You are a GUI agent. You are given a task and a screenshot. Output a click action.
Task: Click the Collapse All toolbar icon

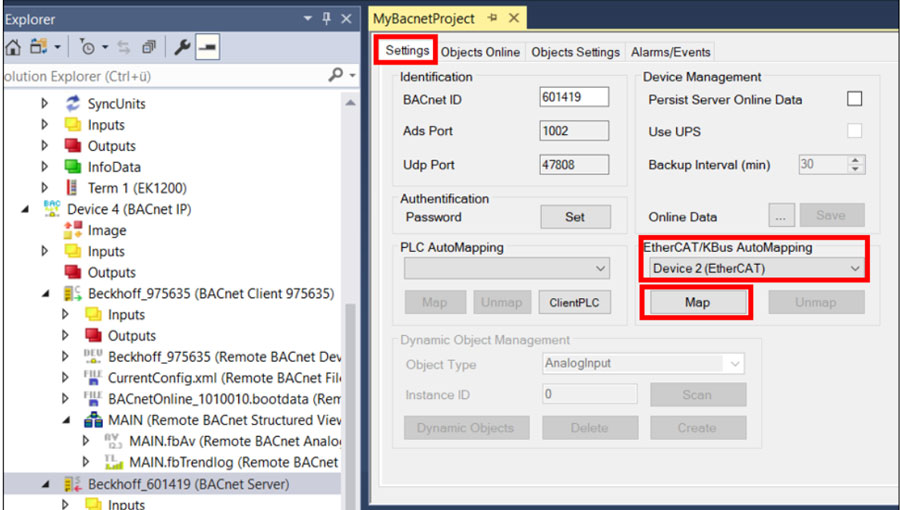pos(149,47)
